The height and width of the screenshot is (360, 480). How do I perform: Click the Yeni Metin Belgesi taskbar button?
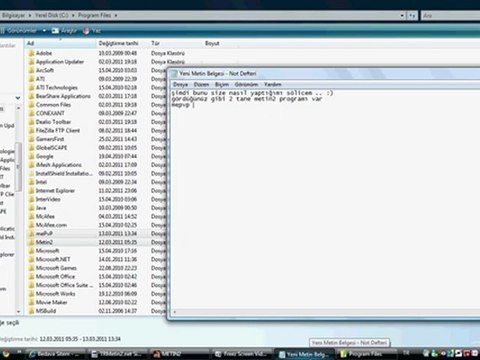303,354
